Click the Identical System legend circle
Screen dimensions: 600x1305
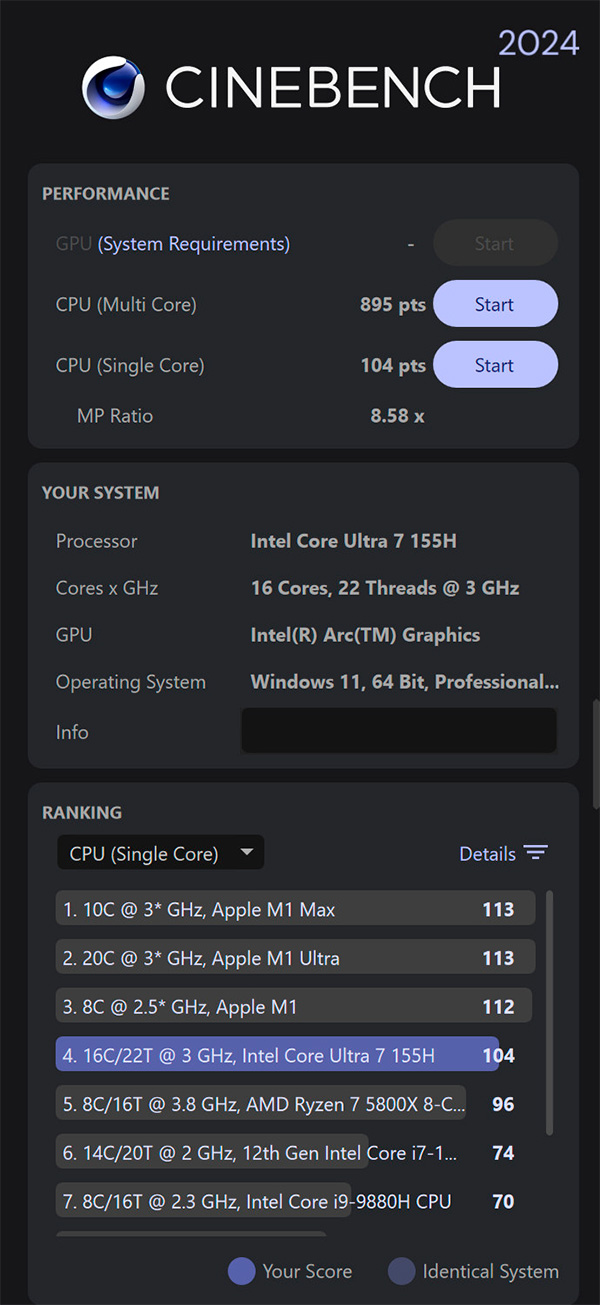pos(401,1271)
